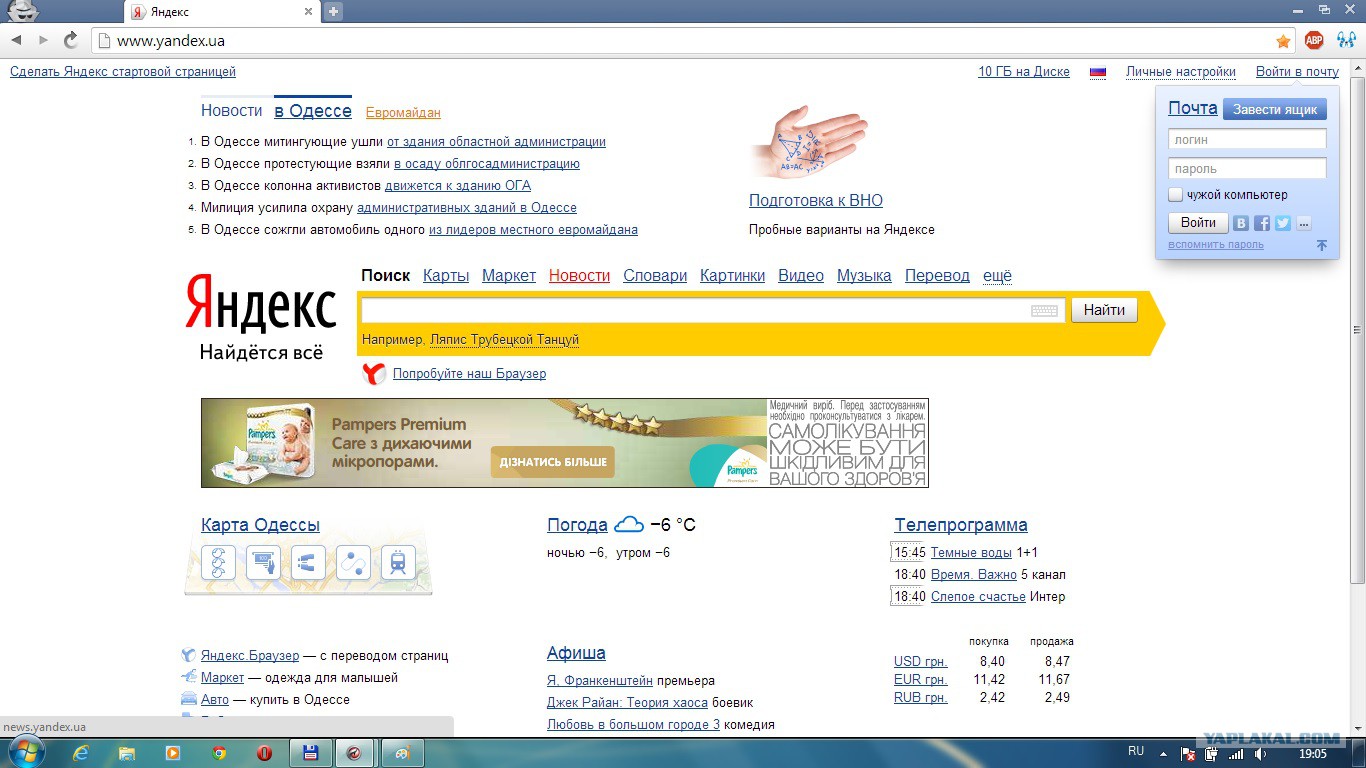
Task: Click the Завести ящик button
Action: (1275, 109)
